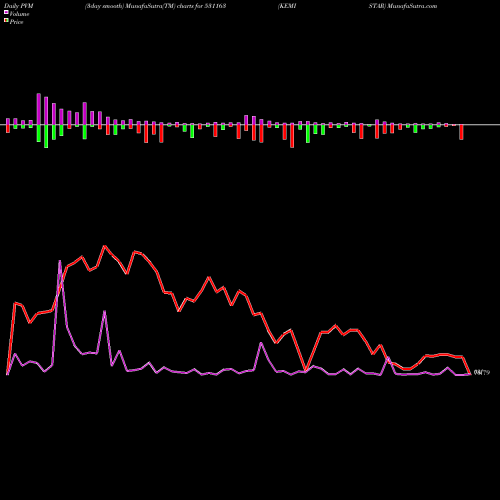Viewport: 500px width, 500px height.
Task: Click the '(KEMI' symbol text
Action: click(287, 6)
